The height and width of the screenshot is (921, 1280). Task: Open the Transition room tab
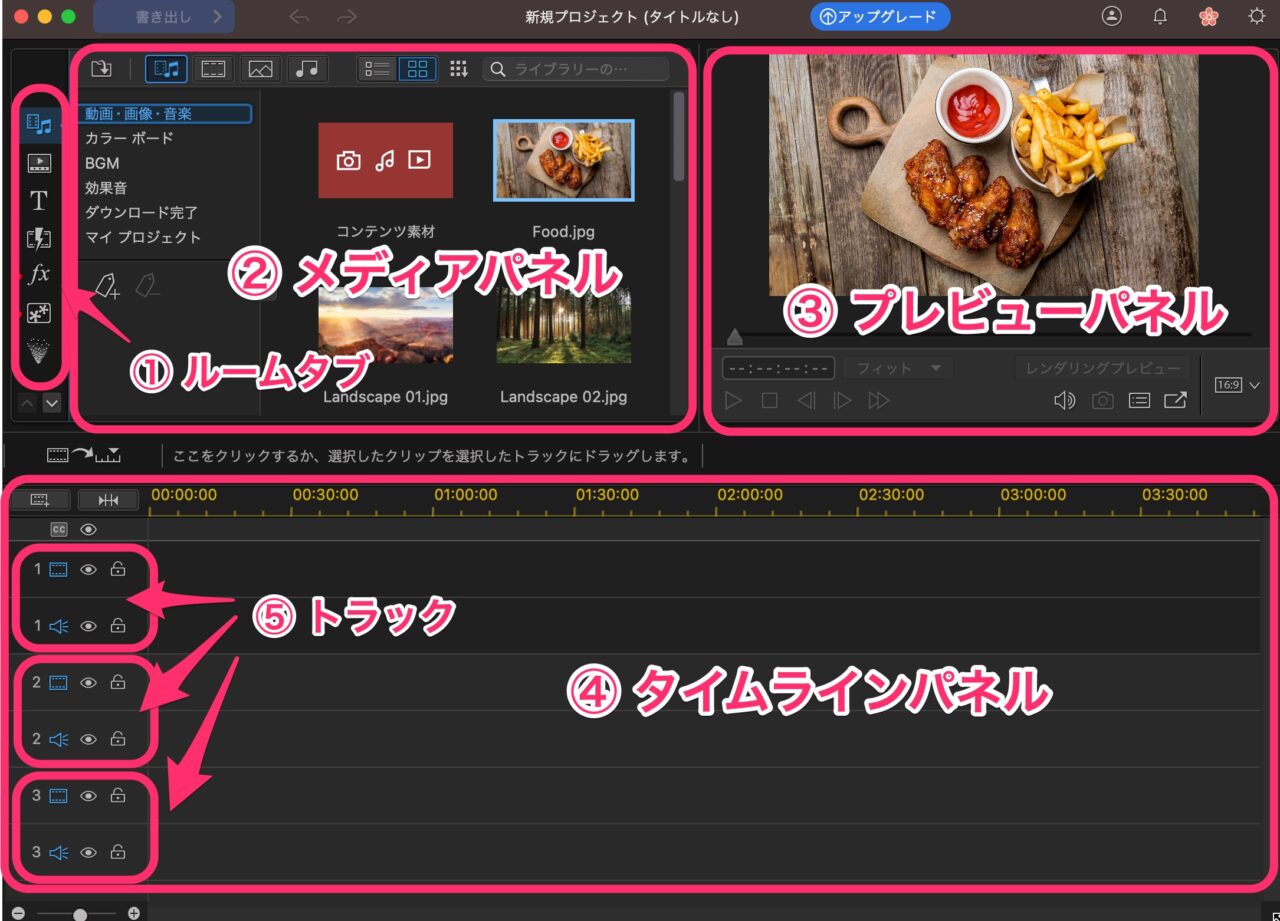click(x=39, y=238)
